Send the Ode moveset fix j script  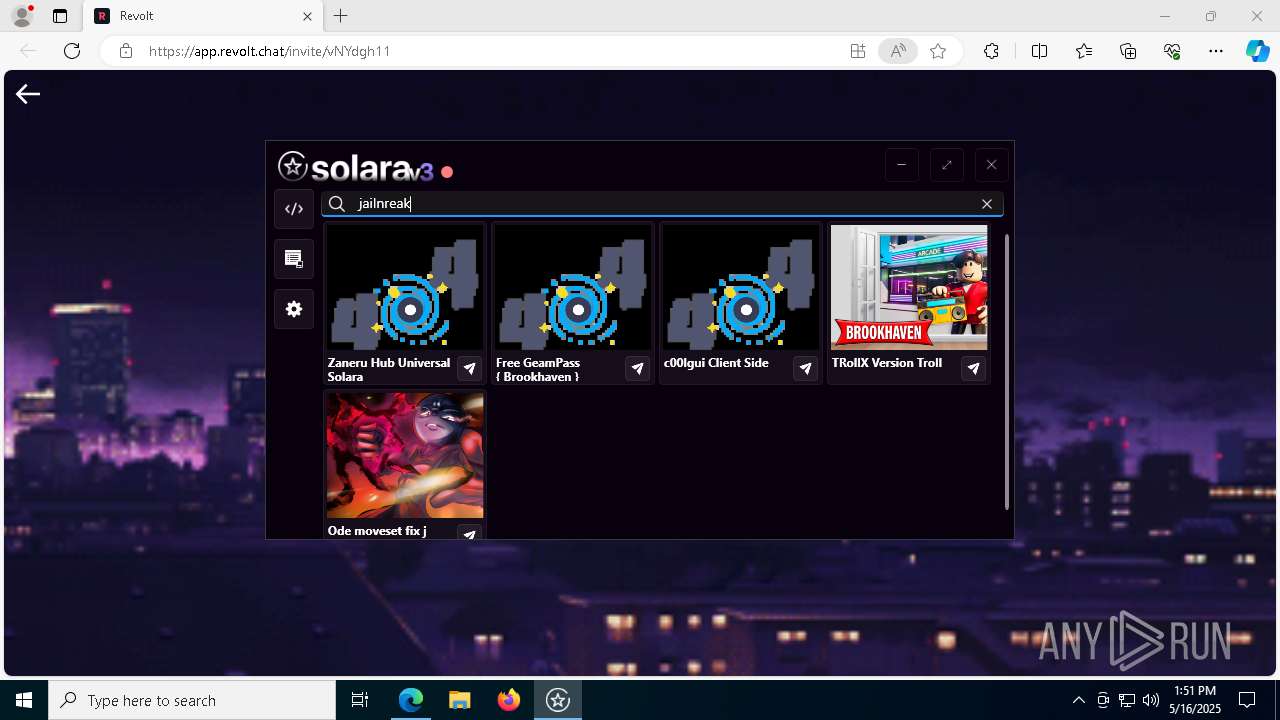coord(469,533)
